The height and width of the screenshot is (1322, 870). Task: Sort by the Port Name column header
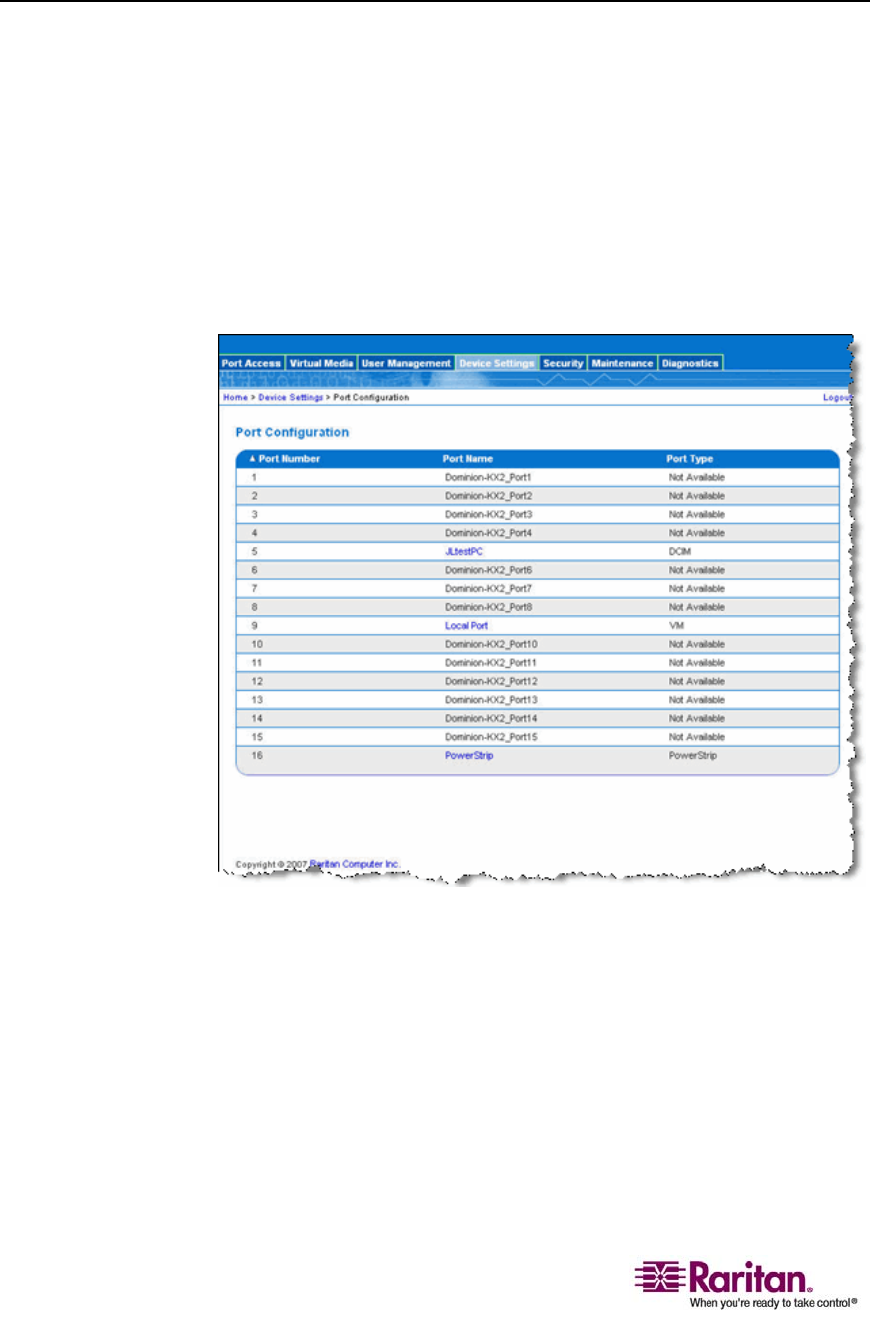[468, 459]
